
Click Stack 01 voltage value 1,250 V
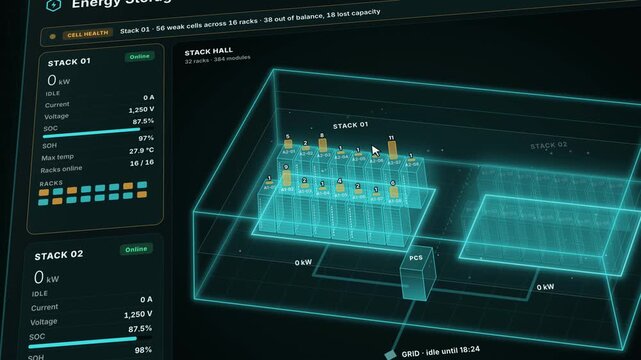click(x=141, y=110)
